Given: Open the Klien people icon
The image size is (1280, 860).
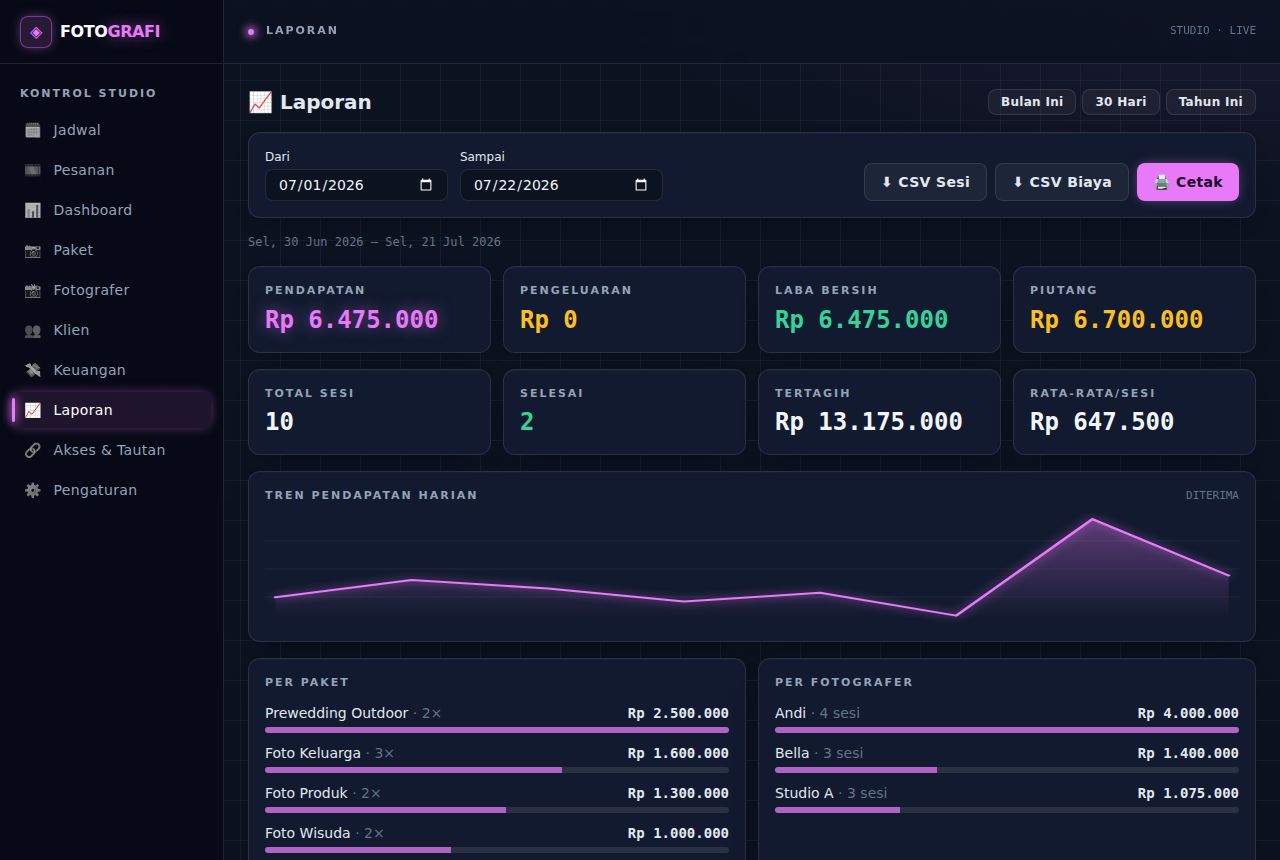Looking at the screenshot, I should (x=33, y=330).
